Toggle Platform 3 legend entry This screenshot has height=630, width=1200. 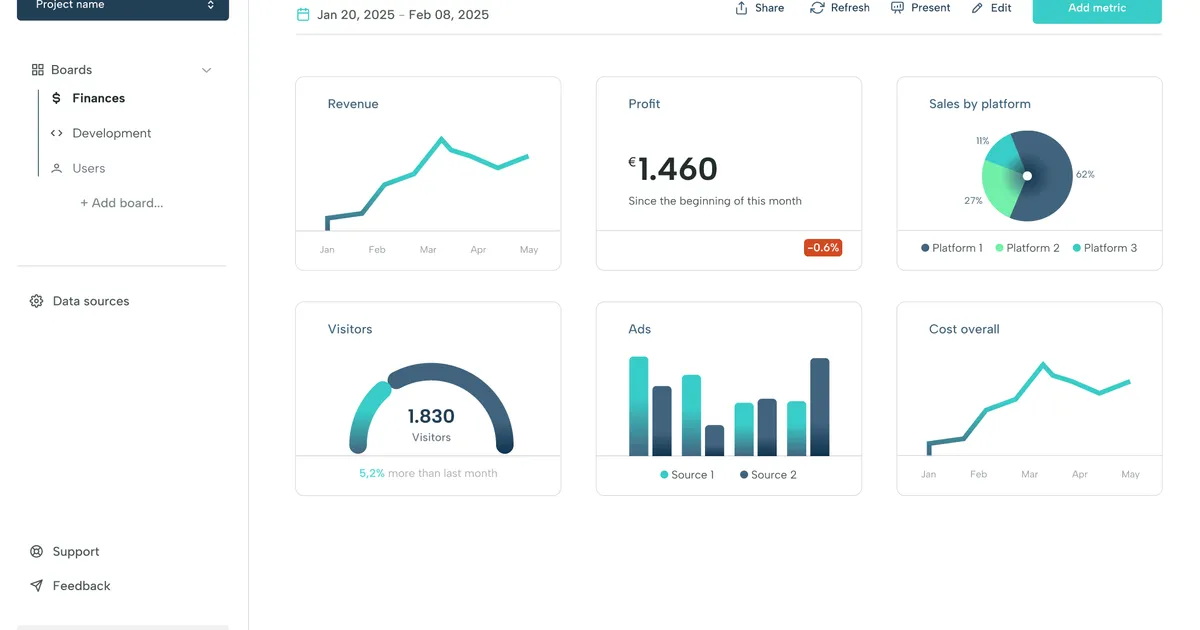1104,248
